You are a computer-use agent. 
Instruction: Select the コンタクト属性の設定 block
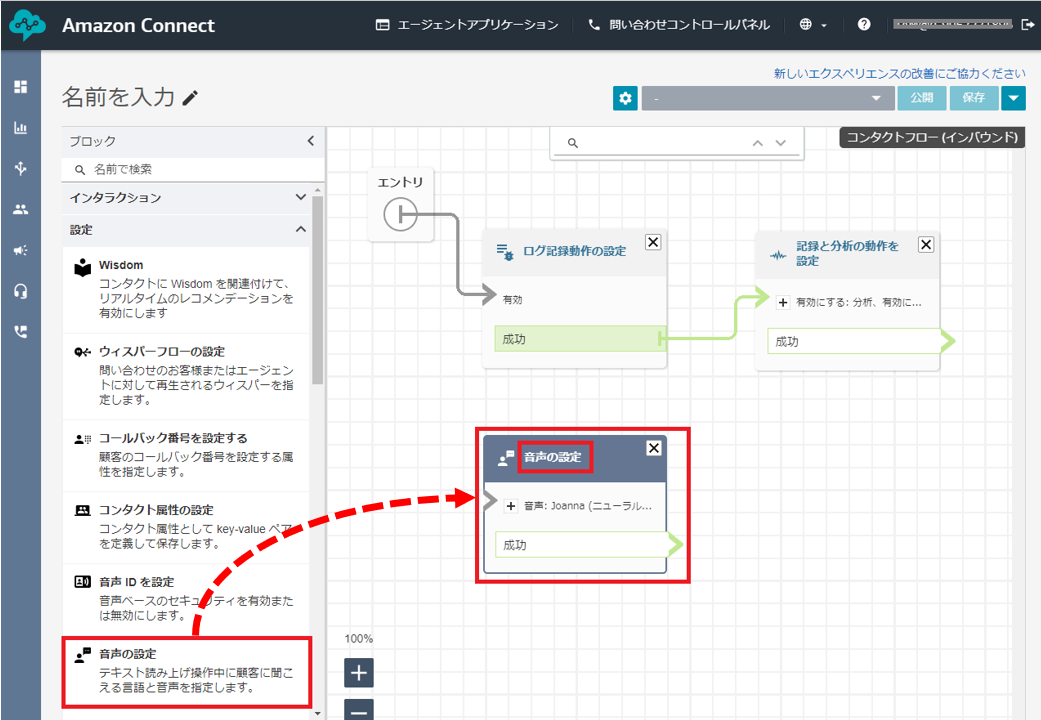pyautogui.click(x=186, y=527)
